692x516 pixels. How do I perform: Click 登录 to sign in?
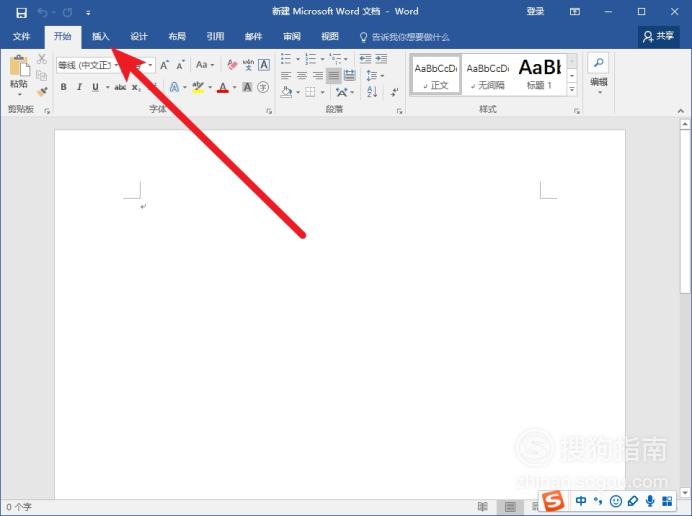coord(535,11)
